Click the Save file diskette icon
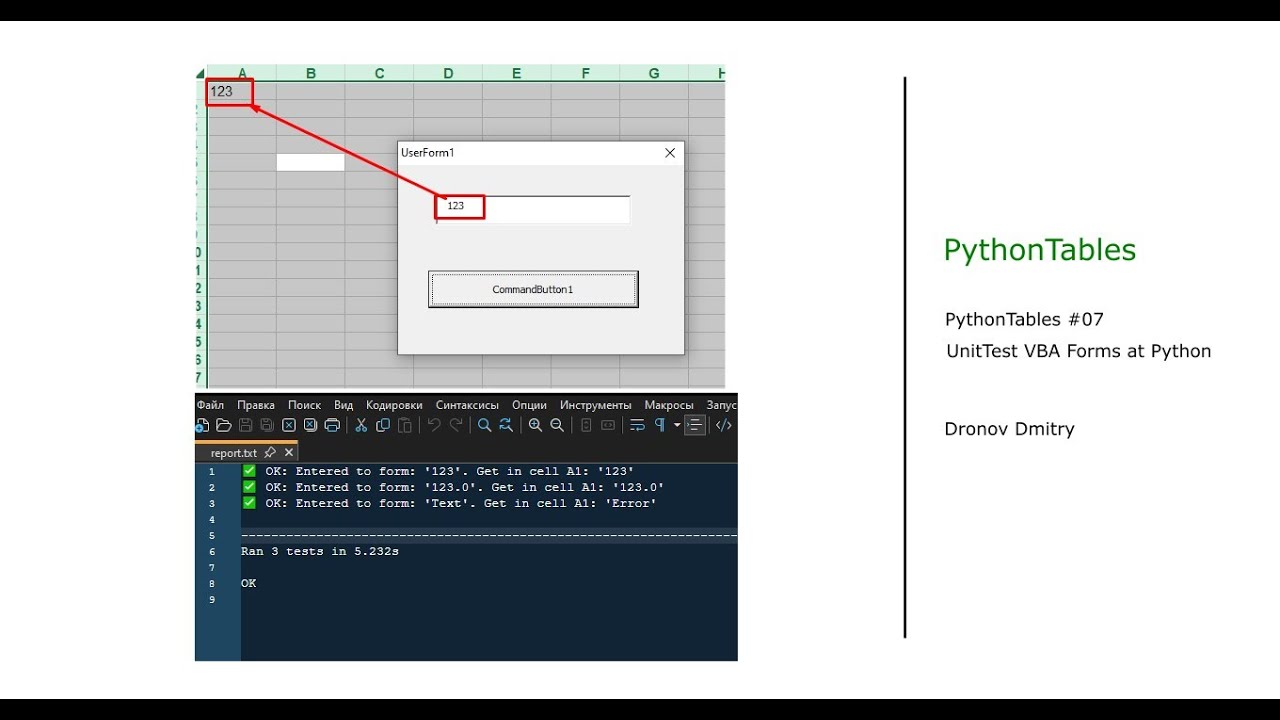Screen dimensions: 1280x720 pyautogui.click(x=246, y=425)
